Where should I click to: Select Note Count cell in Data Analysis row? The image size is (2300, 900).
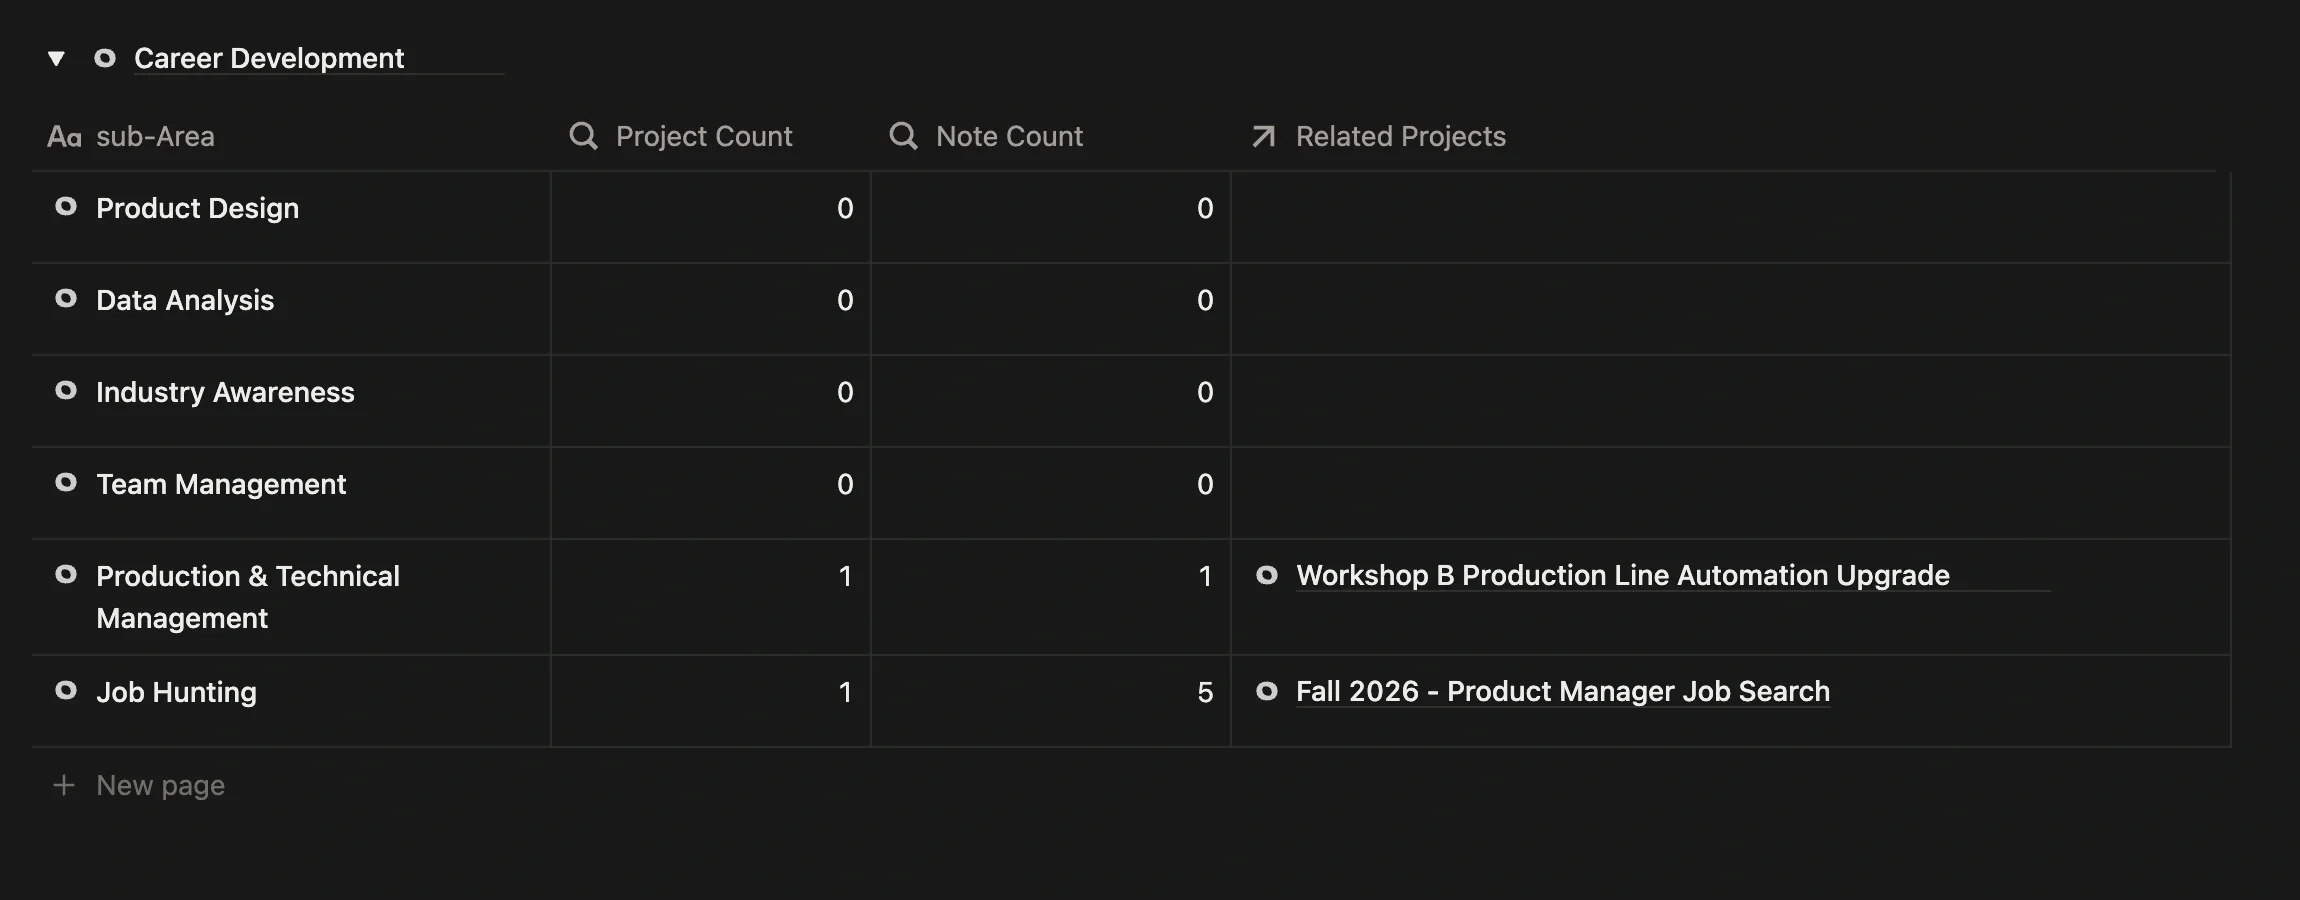point(1050,309)
